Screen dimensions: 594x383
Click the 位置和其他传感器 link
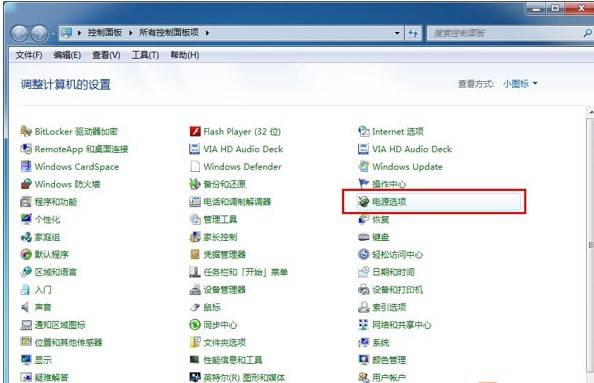pyautogui.click(x=69, y=342)
